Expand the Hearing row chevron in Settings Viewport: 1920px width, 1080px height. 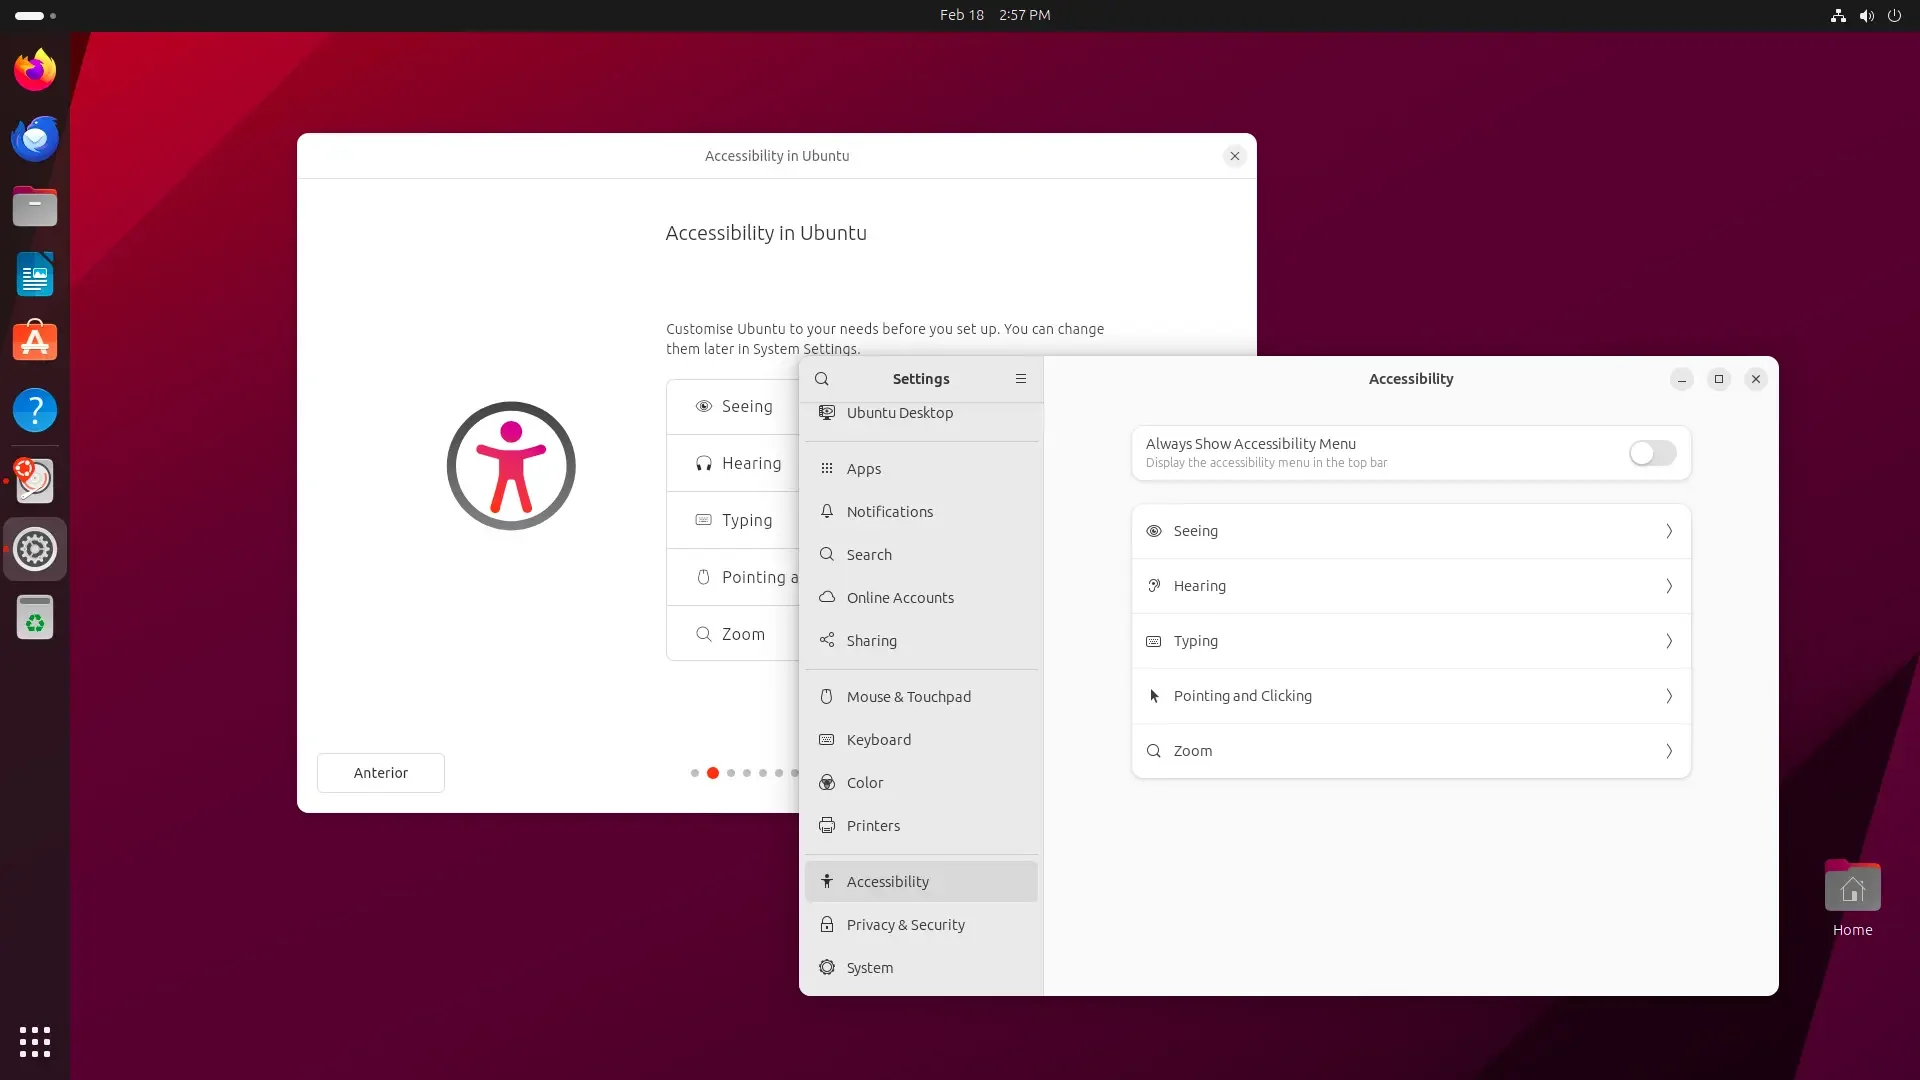tap(1669, 586)
